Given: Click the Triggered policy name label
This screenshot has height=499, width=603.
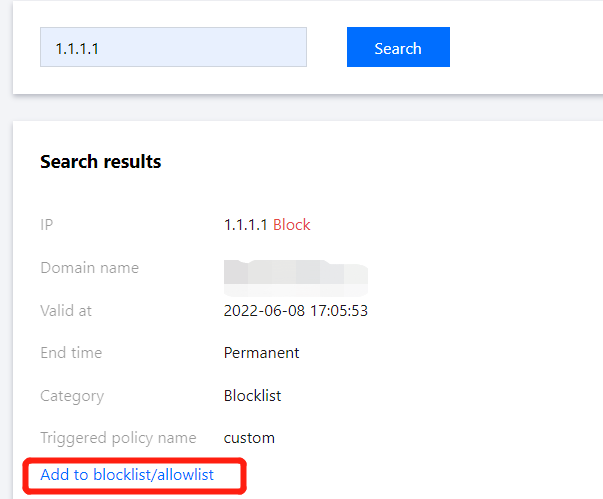Looking at the screenshot, I should pos(118,438).
